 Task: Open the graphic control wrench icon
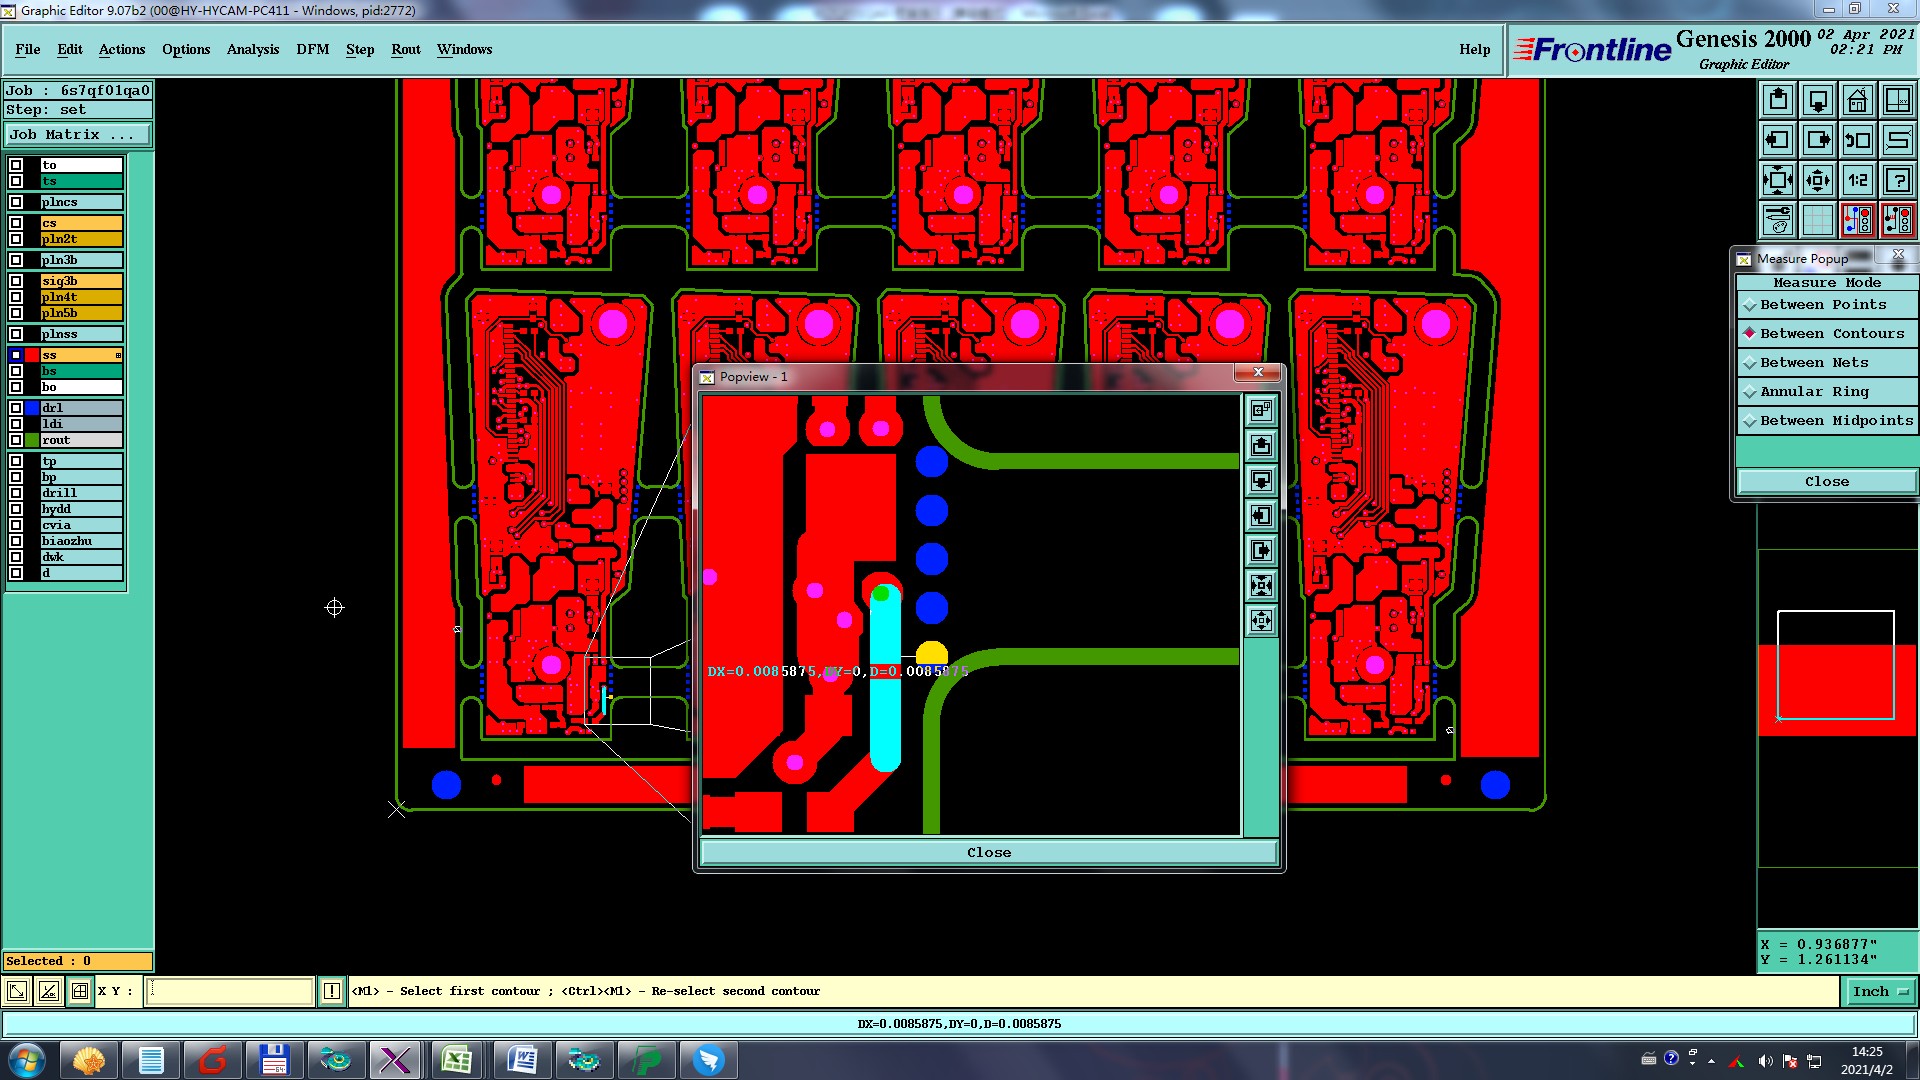tap(1777, 220)
